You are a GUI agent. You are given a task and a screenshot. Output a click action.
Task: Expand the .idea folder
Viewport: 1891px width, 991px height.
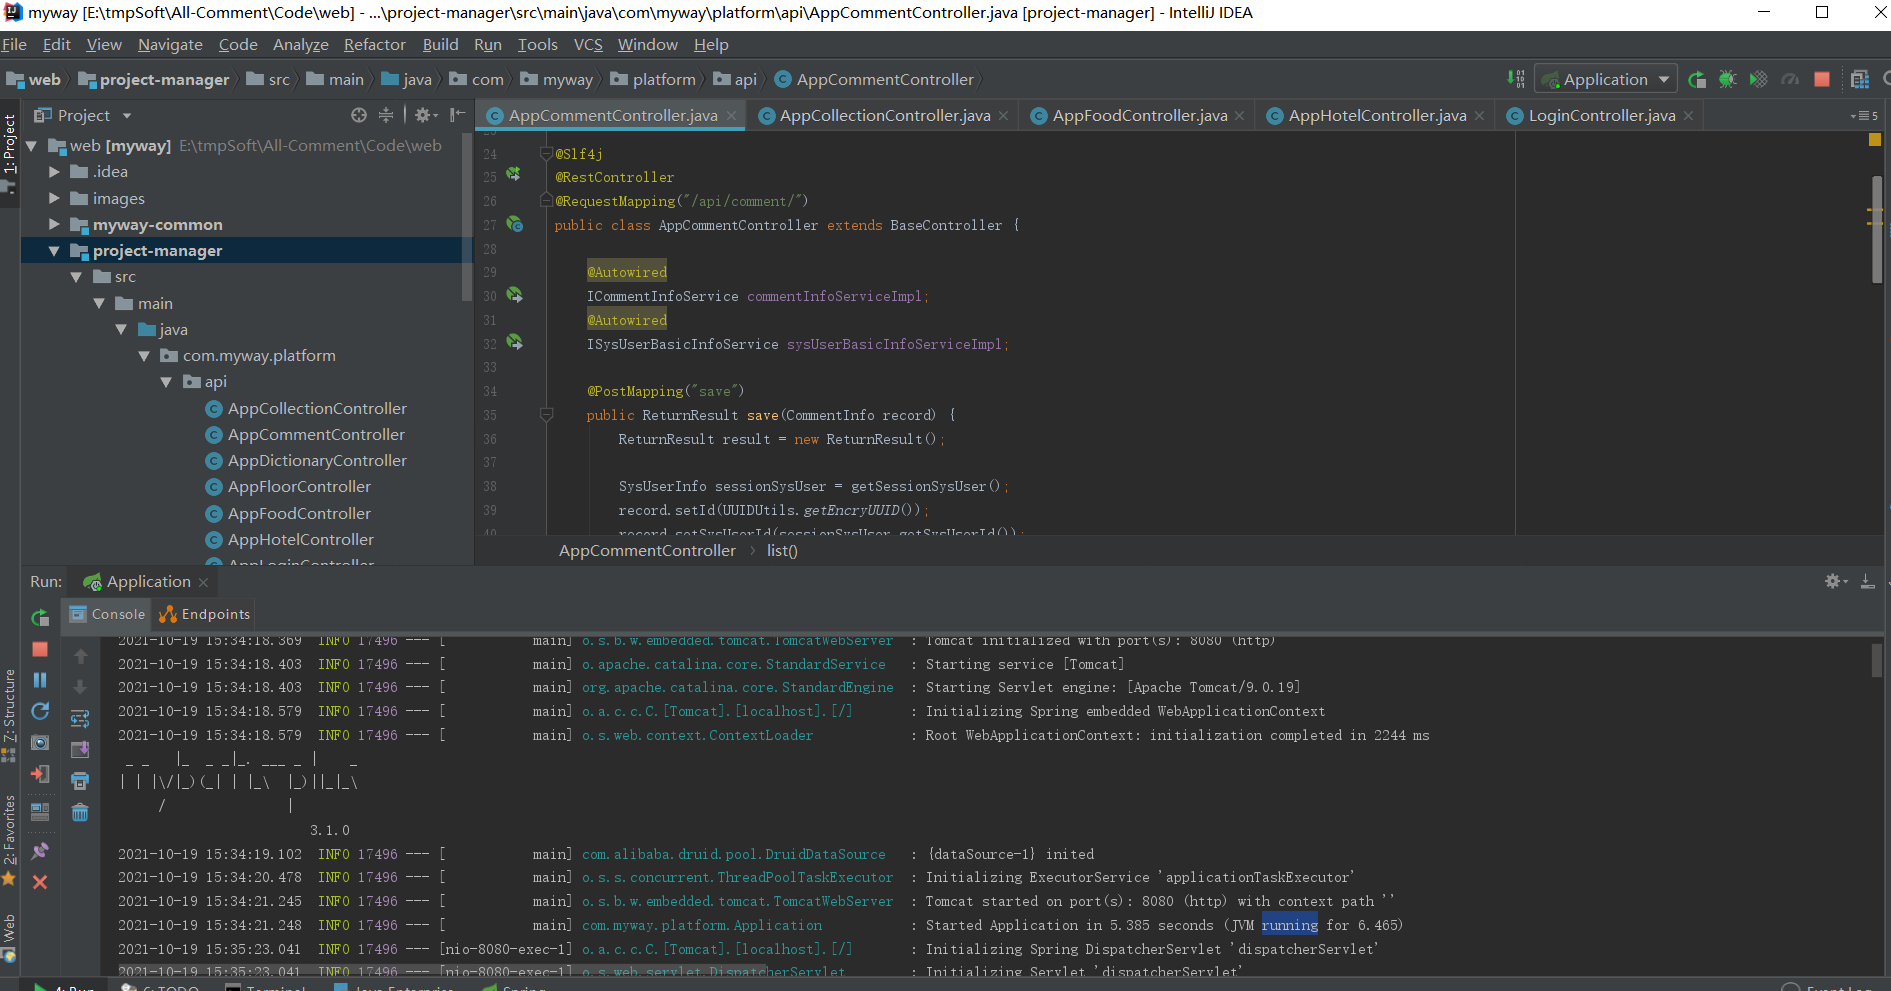(x=54, y=172)
